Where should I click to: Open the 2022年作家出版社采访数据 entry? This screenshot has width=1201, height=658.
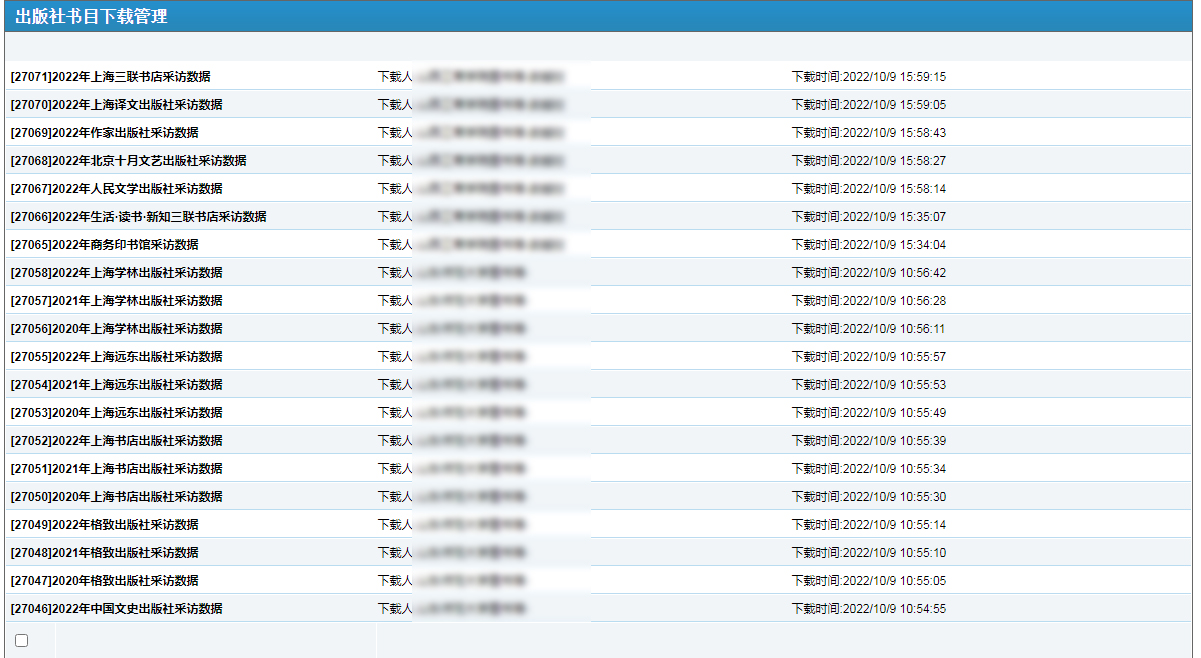coord(104,133)
